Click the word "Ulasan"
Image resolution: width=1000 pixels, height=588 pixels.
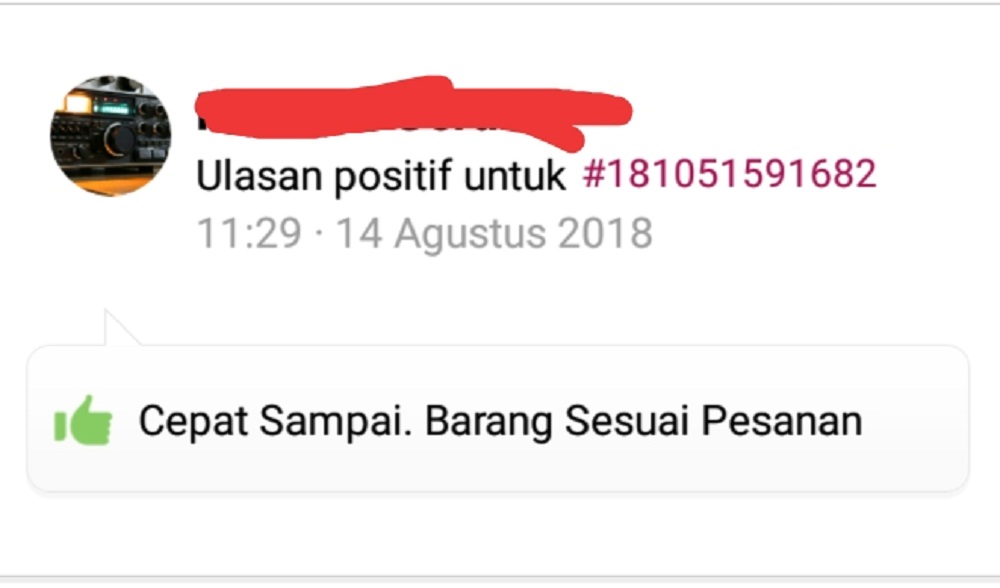click(x=259, y=175)
